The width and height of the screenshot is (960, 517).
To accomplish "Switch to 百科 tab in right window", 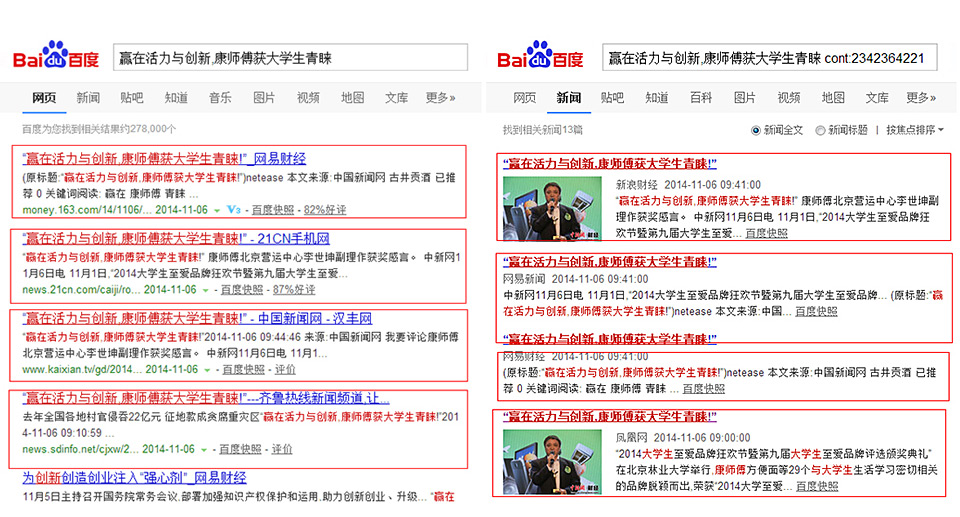I will 701,97.
